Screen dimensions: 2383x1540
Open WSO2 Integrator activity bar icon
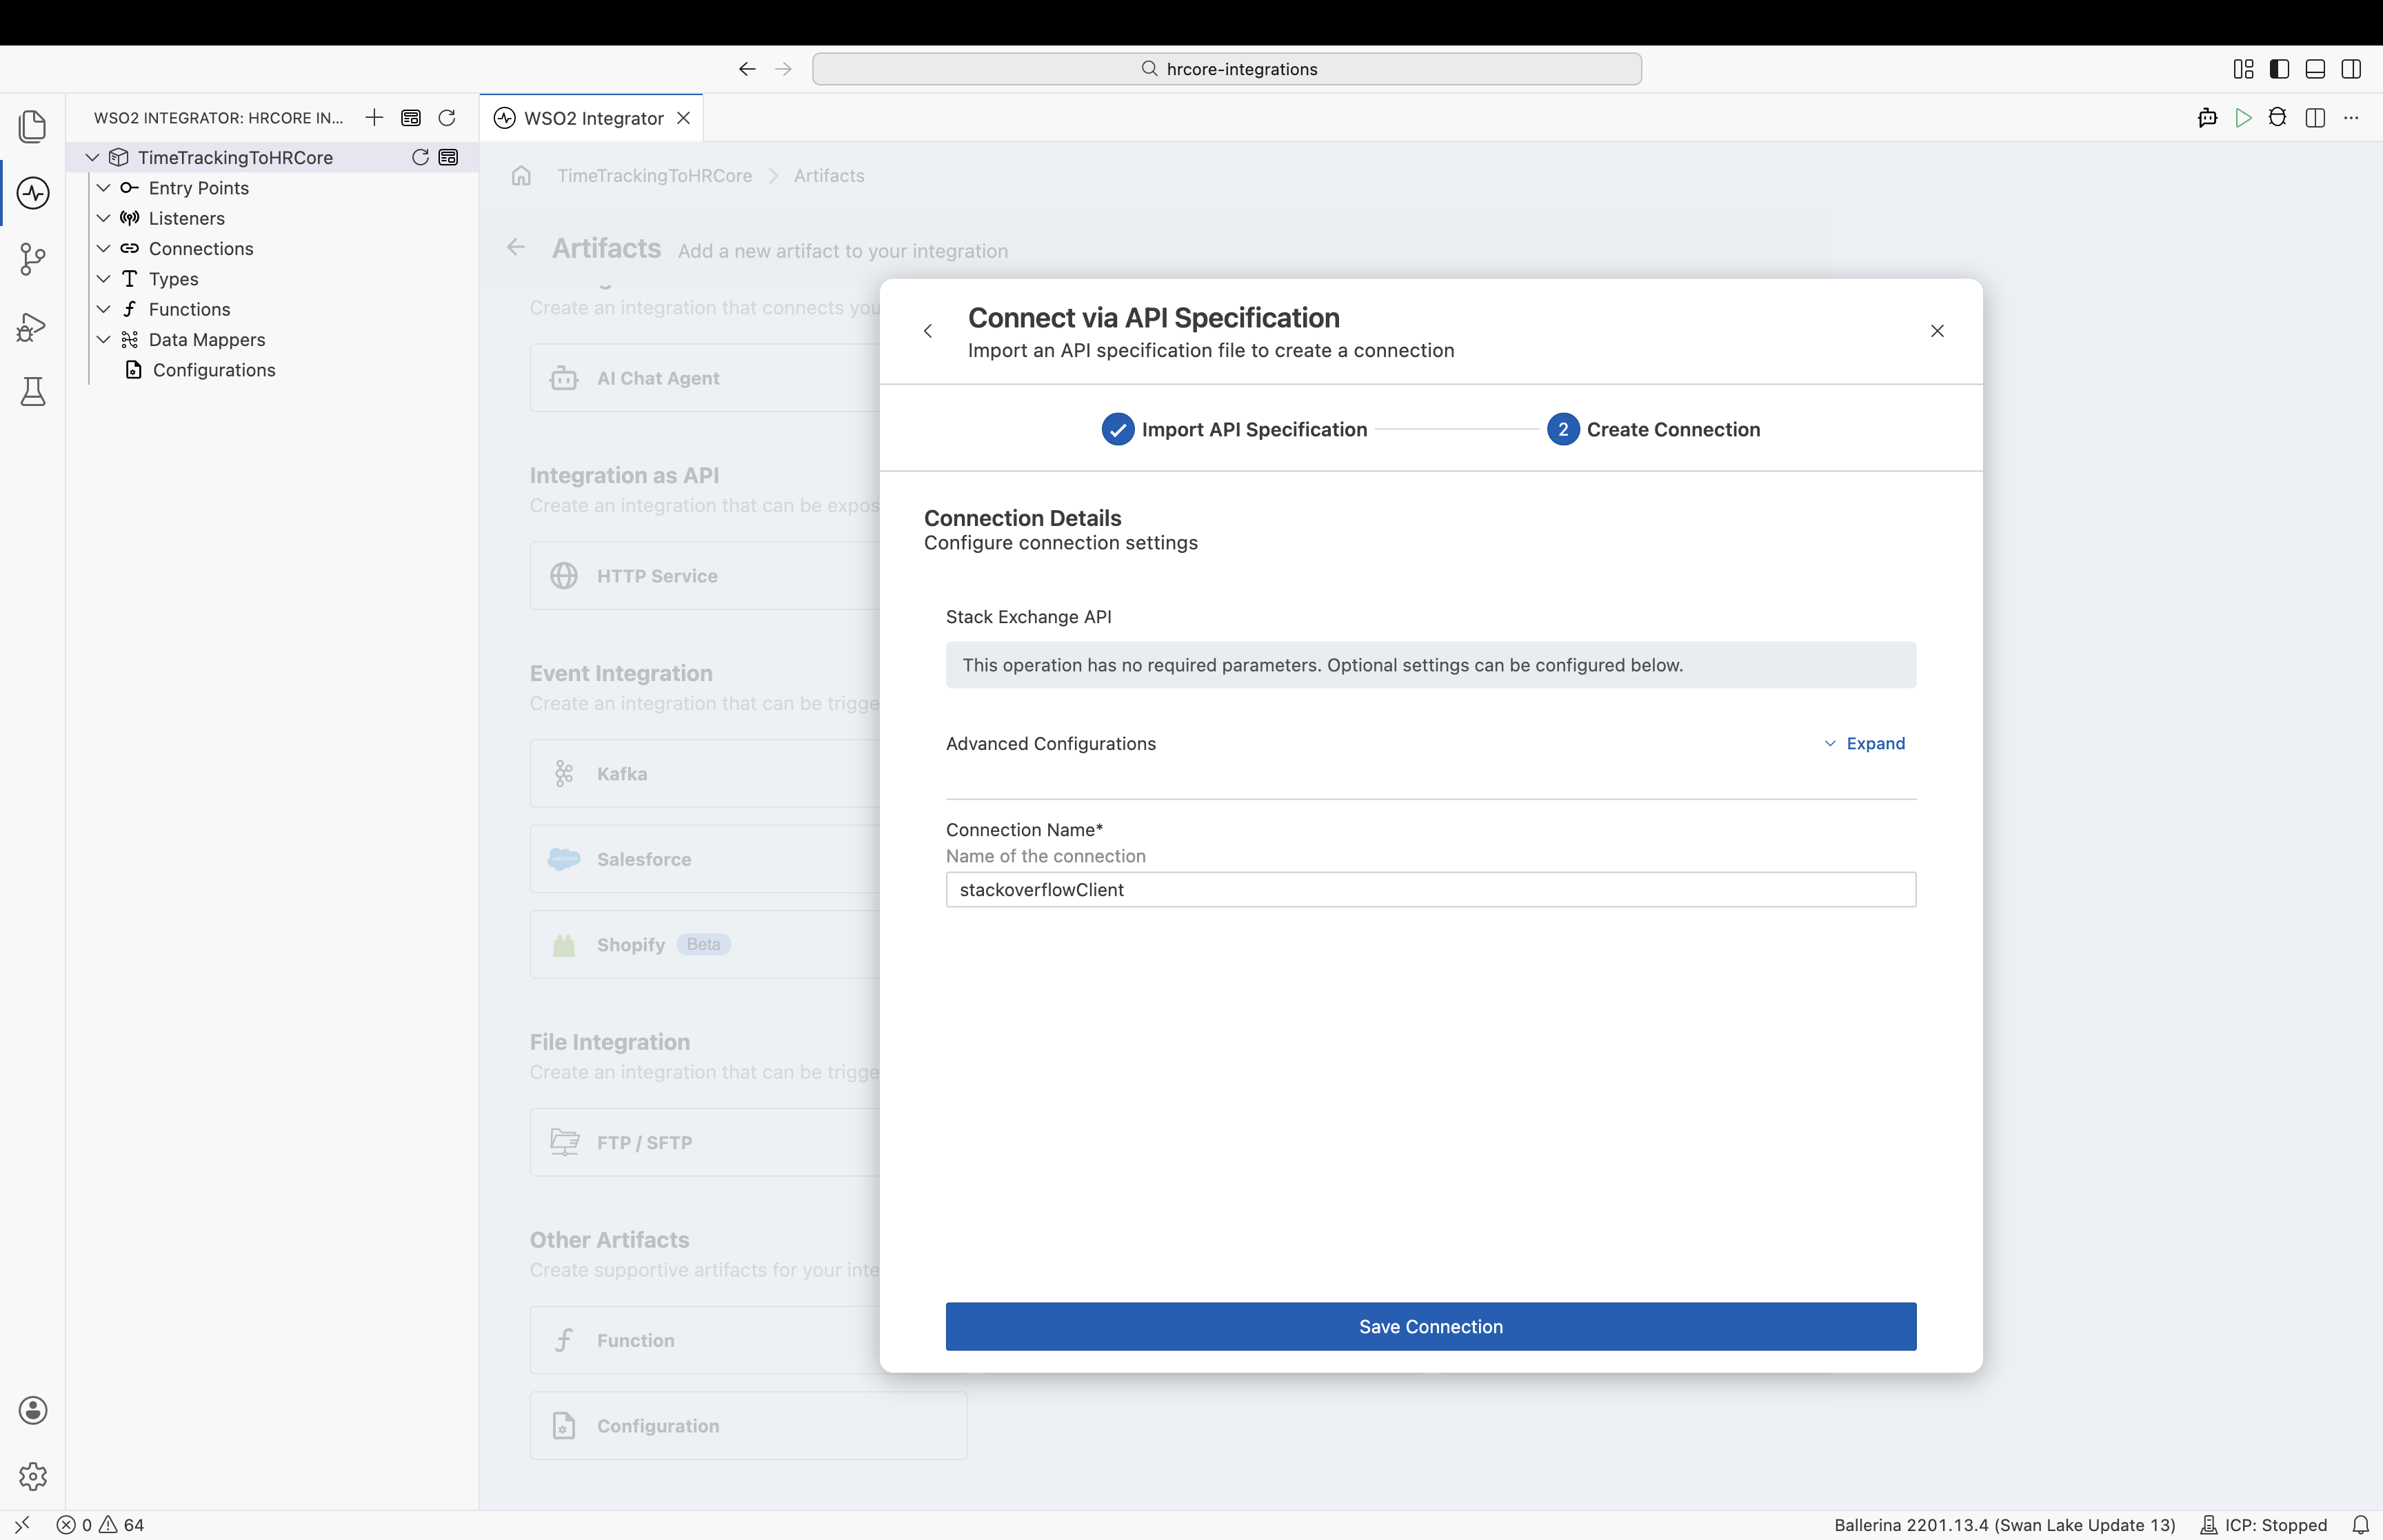(33, 193)
